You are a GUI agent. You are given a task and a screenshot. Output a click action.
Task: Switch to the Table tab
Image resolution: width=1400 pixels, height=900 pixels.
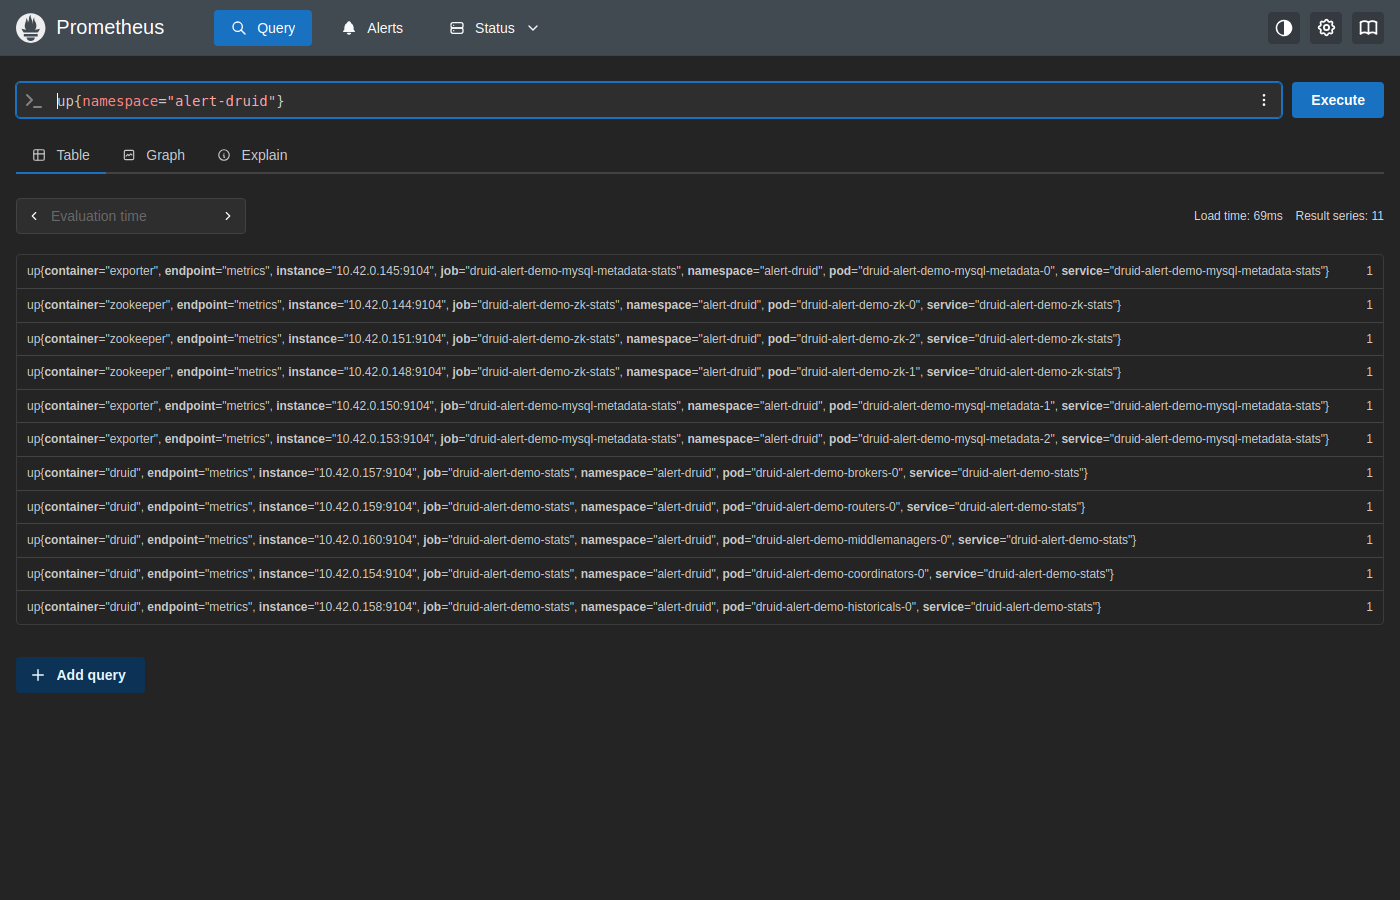pos(61,155)
